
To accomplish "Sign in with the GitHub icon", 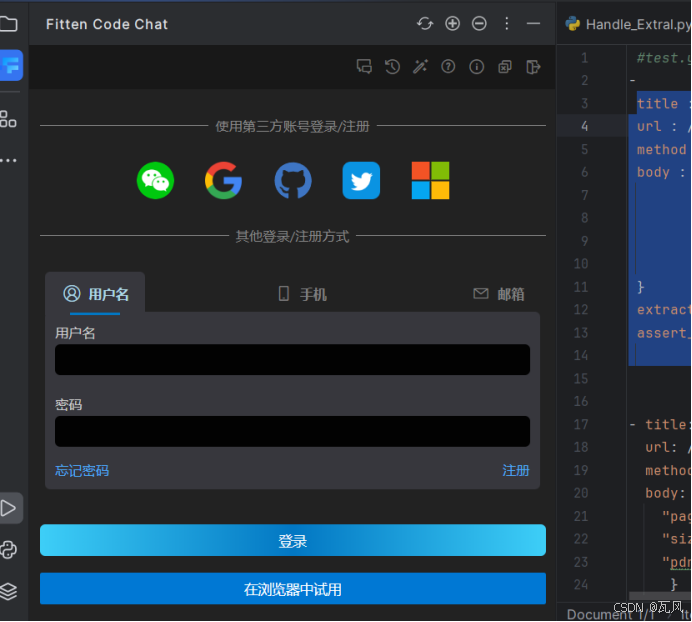I will (293, 181).
